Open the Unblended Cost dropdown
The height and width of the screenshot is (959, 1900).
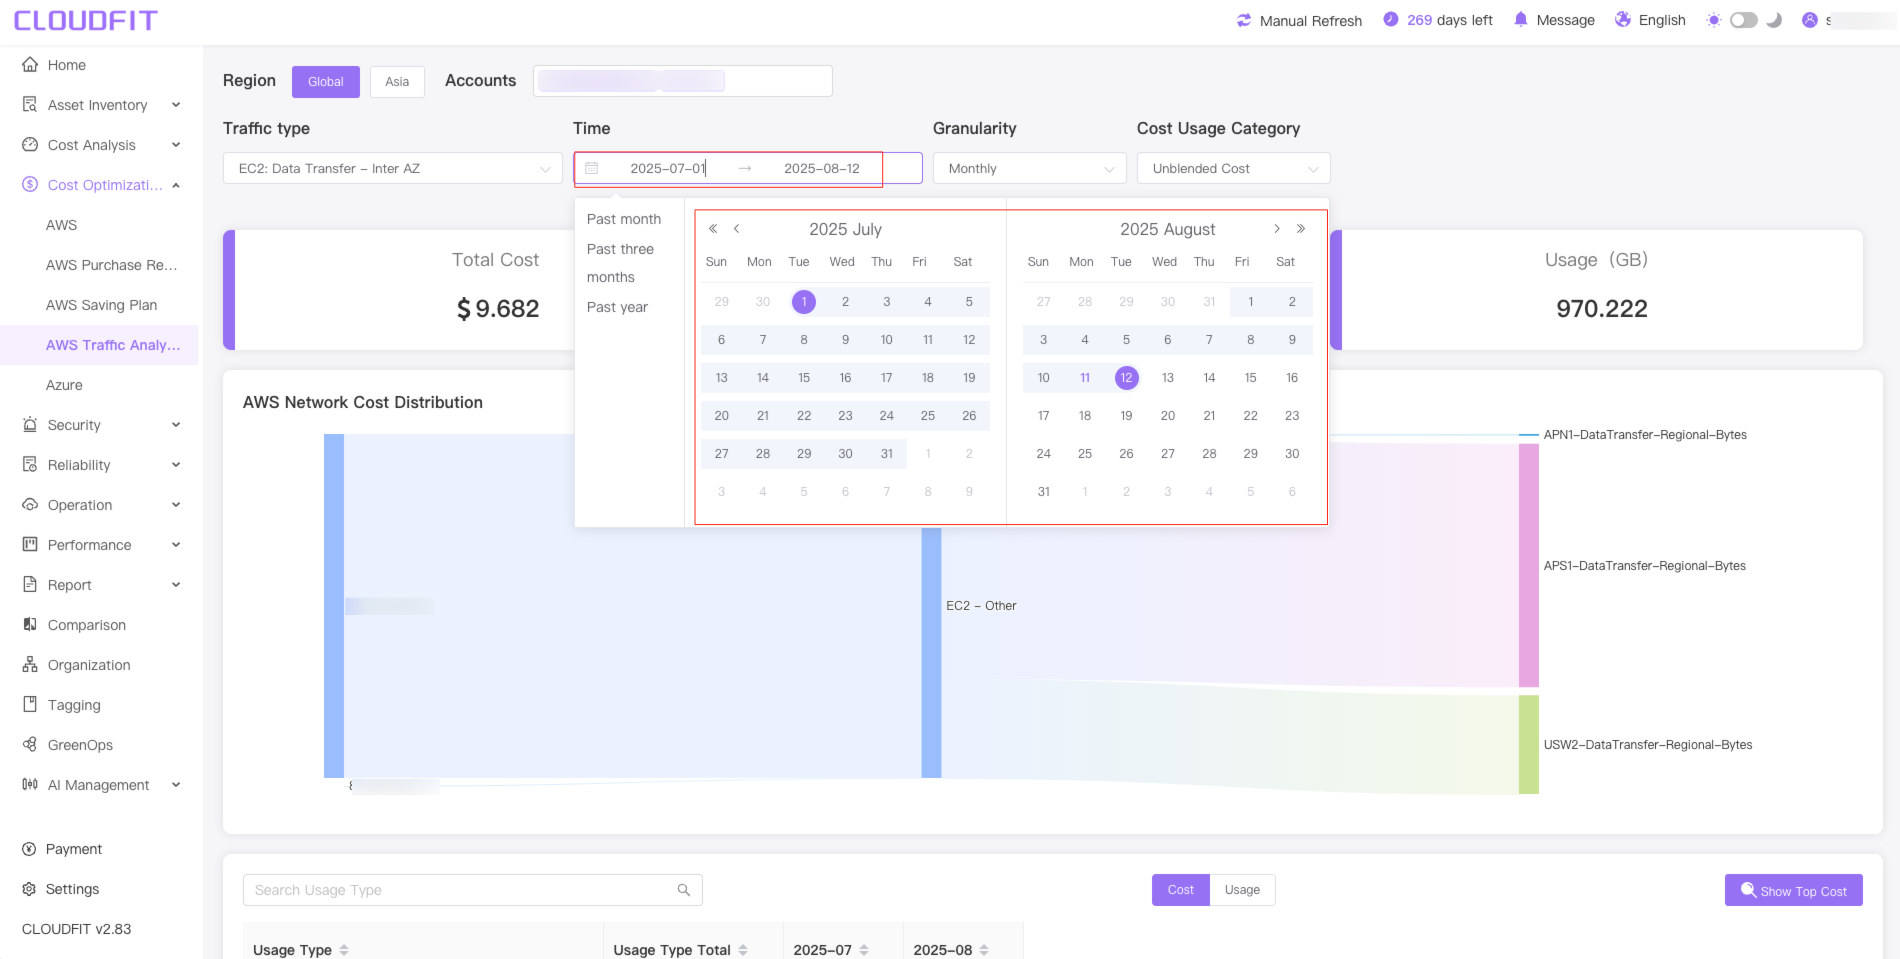coord(1234,168)
